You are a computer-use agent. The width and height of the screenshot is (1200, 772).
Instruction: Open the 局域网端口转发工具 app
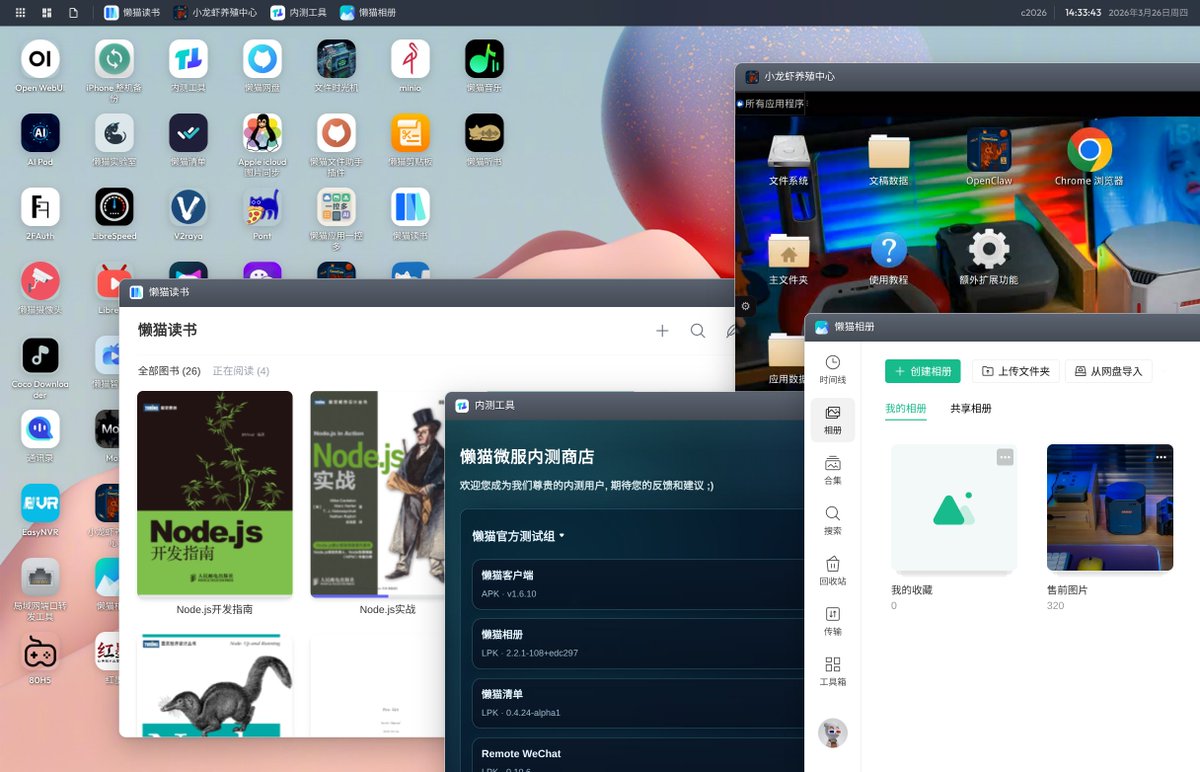[40, 577]
